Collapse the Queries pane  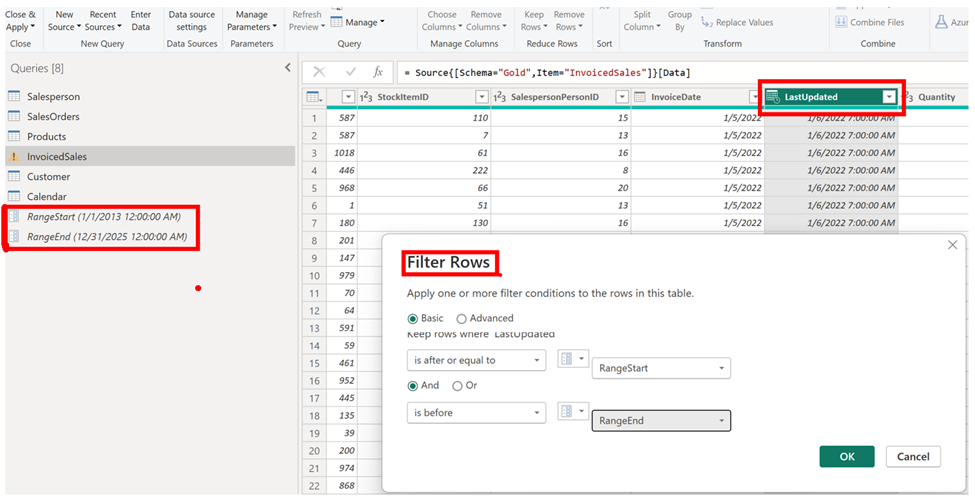[287, 68]
